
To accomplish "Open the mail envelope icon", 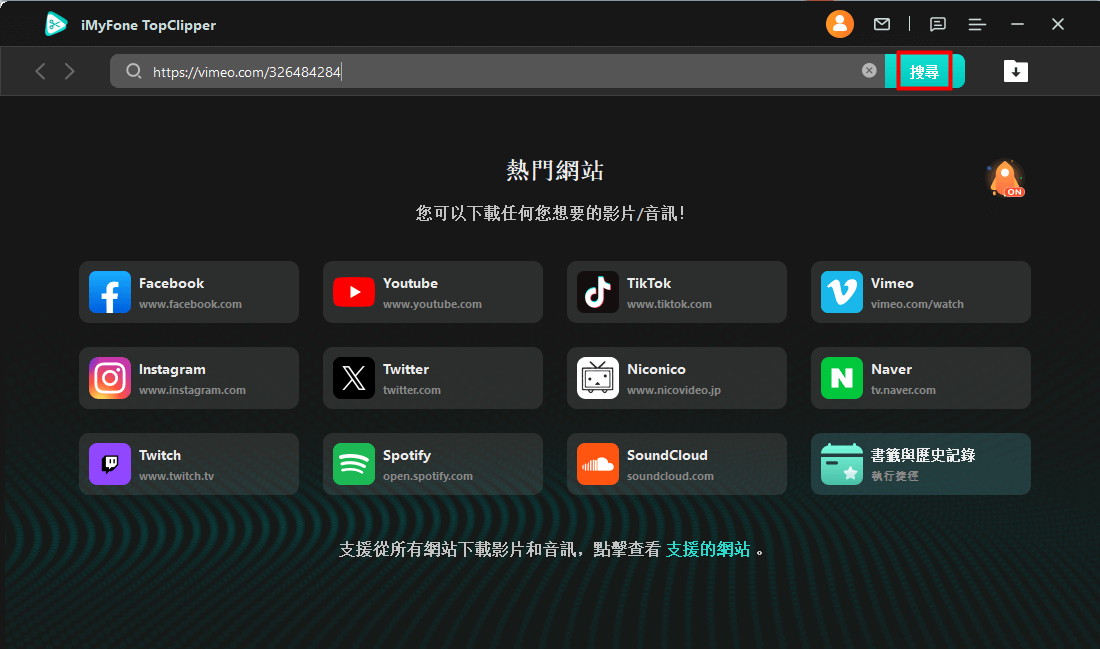I will (x=882, y=25).
